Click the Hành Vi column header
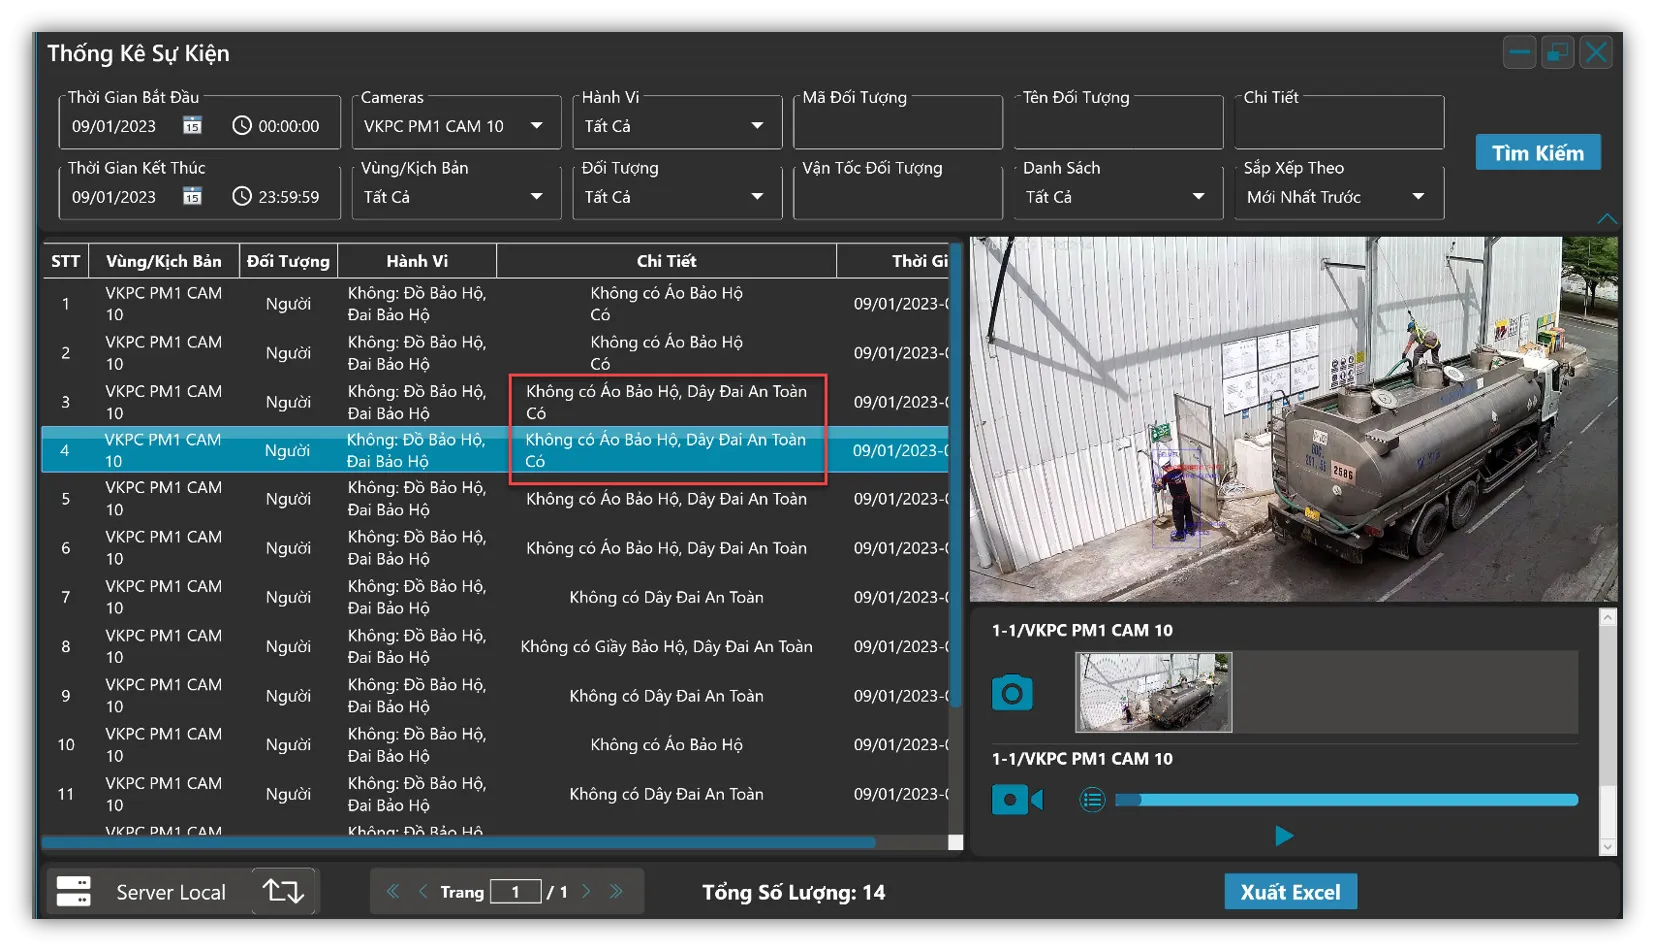 [x=417, y=261]
